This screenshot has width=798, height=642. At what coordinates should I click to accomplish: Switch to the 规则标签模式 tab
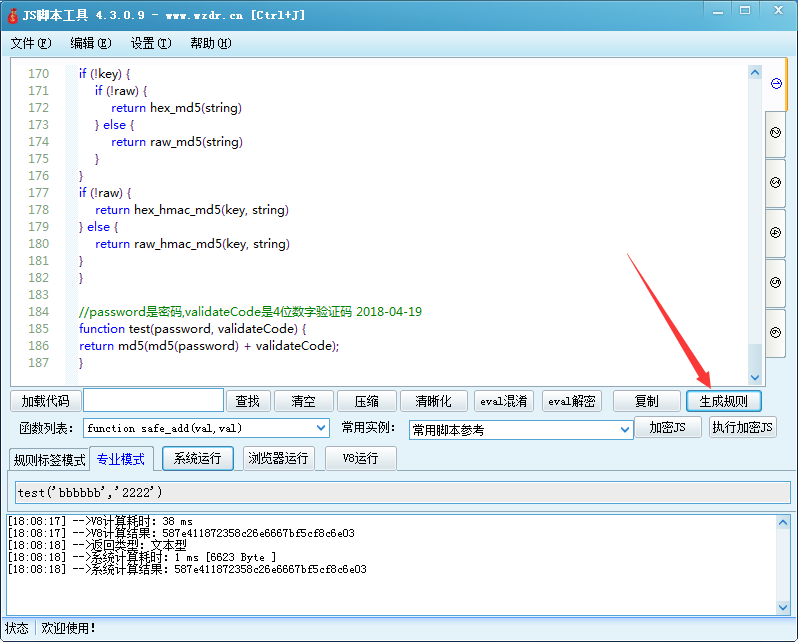tap(49, 460)
